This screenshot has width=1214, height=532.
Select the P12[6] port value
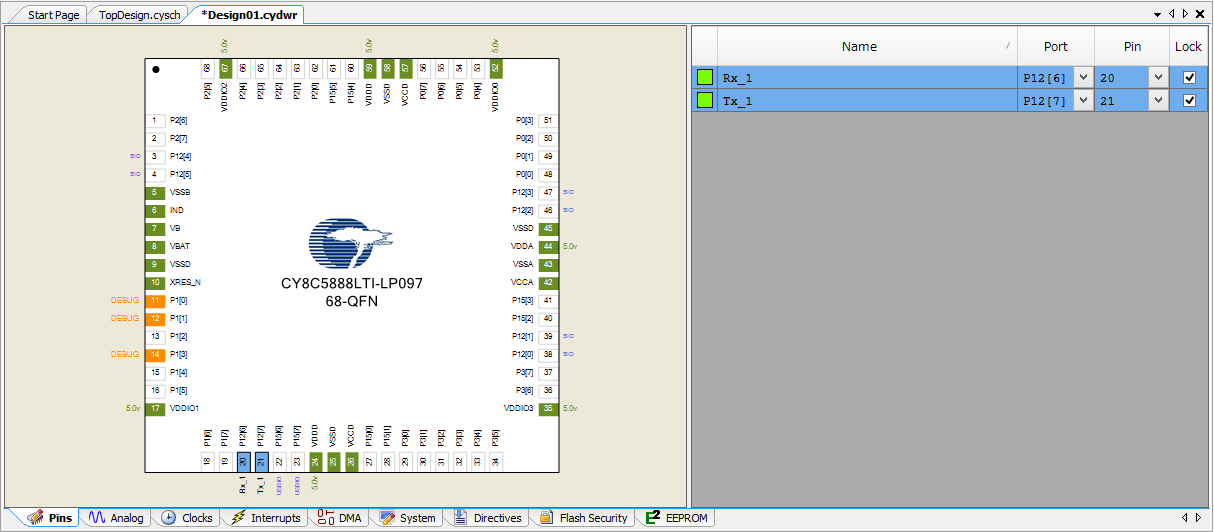pyautogui.click(x=1045, y=77)
